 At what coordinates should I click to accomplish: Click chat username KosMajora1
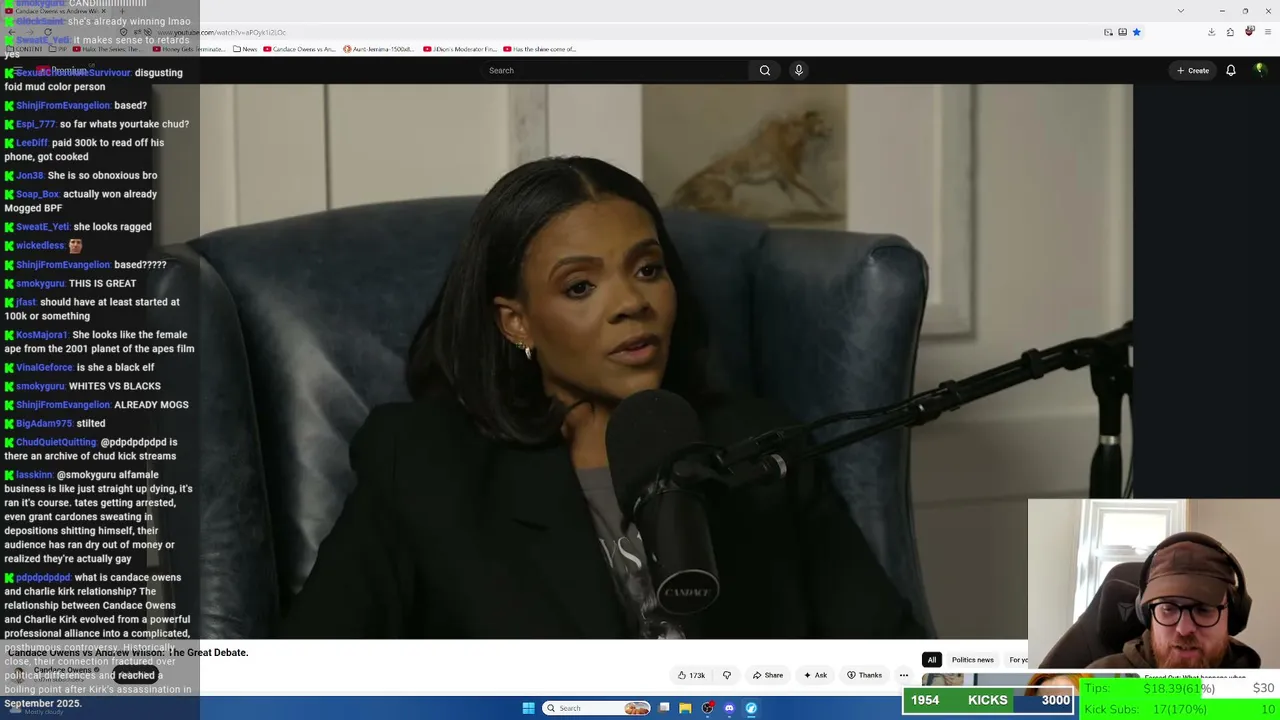[x=41, y=335]
